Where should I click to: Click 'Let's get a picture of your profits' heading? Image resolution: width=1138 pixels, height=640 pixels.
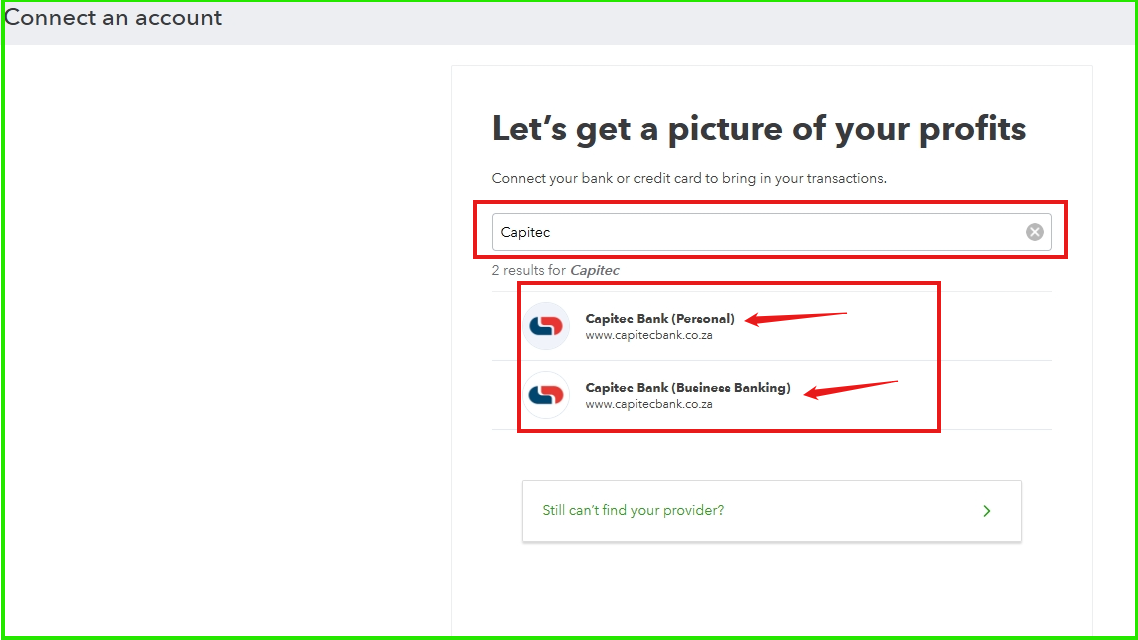(x=759, y=129)
